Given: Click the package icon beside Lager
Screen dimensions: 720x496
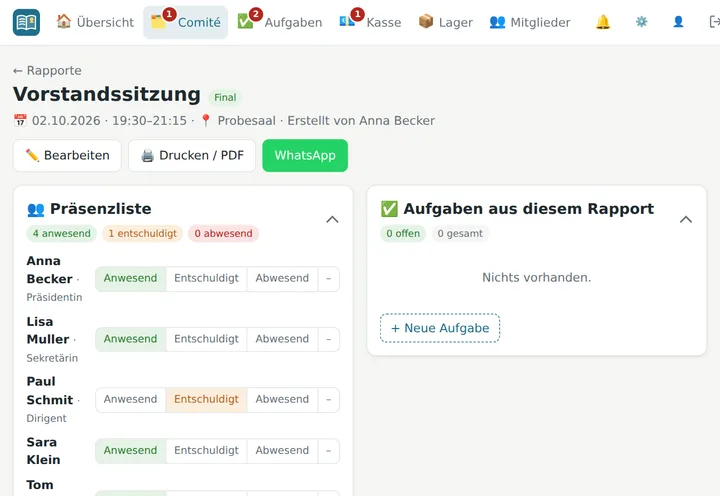Looking at the screenshot, I should point(426,21).
